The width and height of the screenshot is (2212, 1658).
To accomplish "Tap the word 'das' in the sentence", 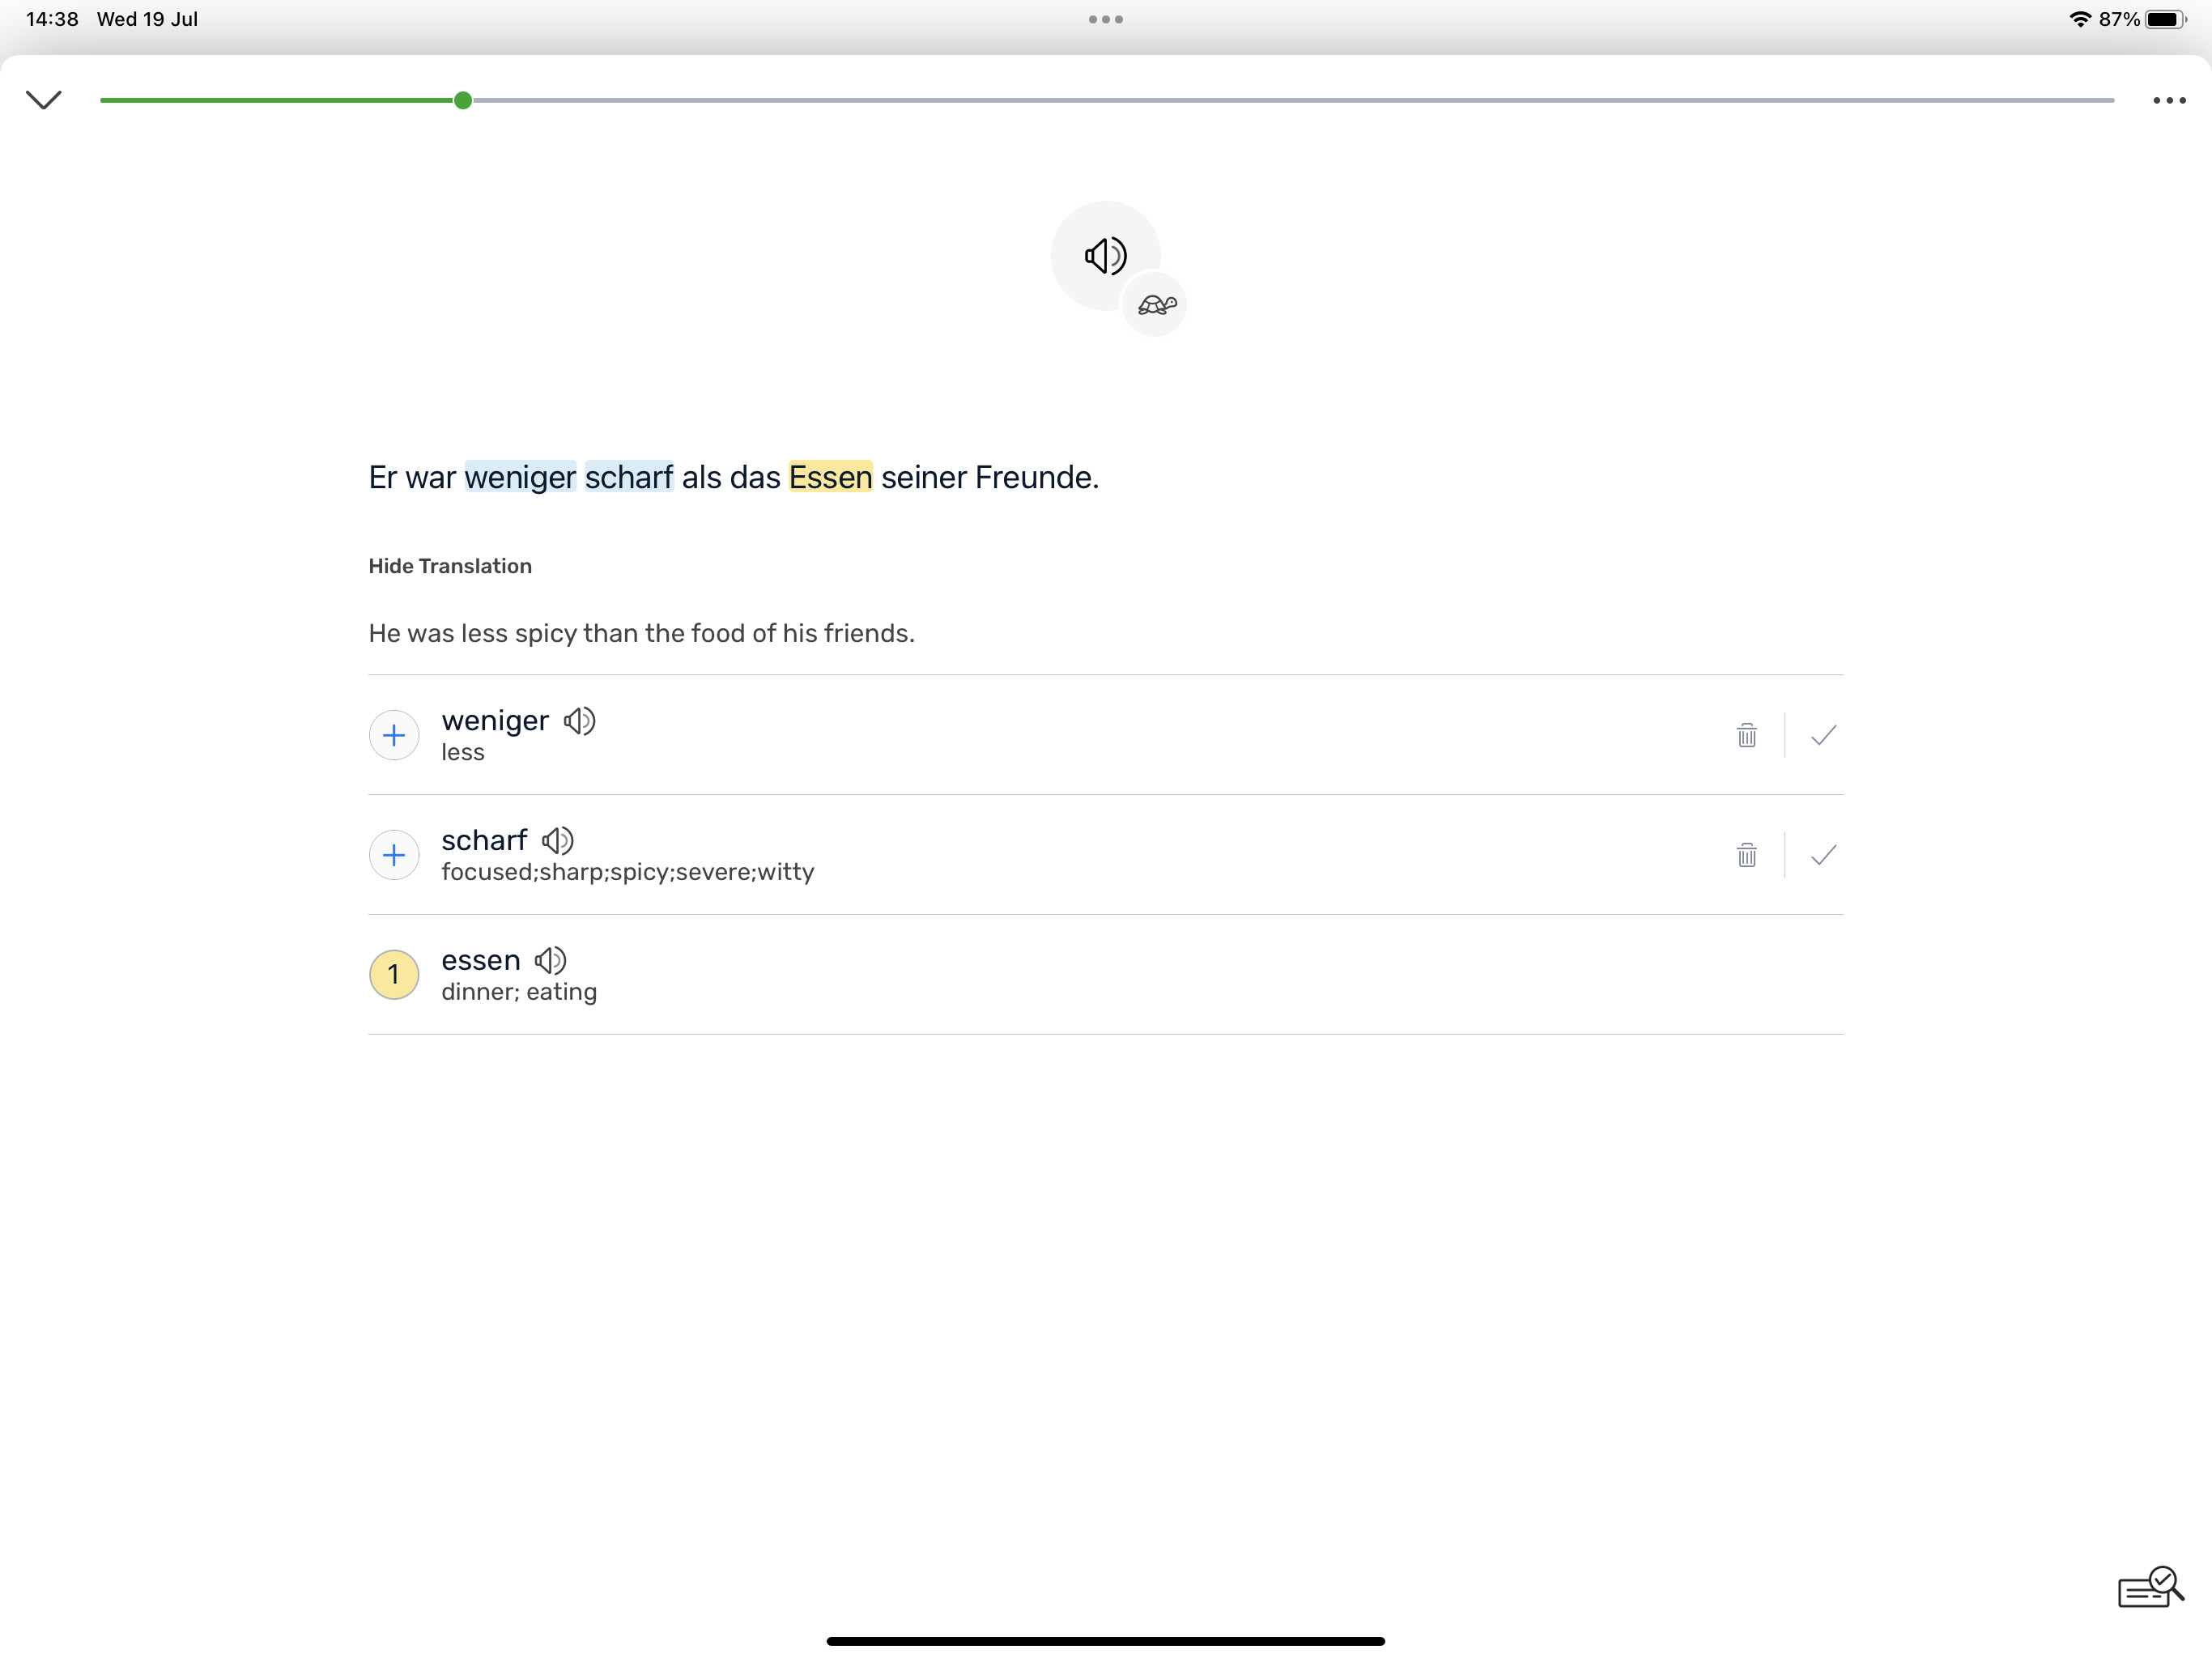I will [x=755, y=478].
